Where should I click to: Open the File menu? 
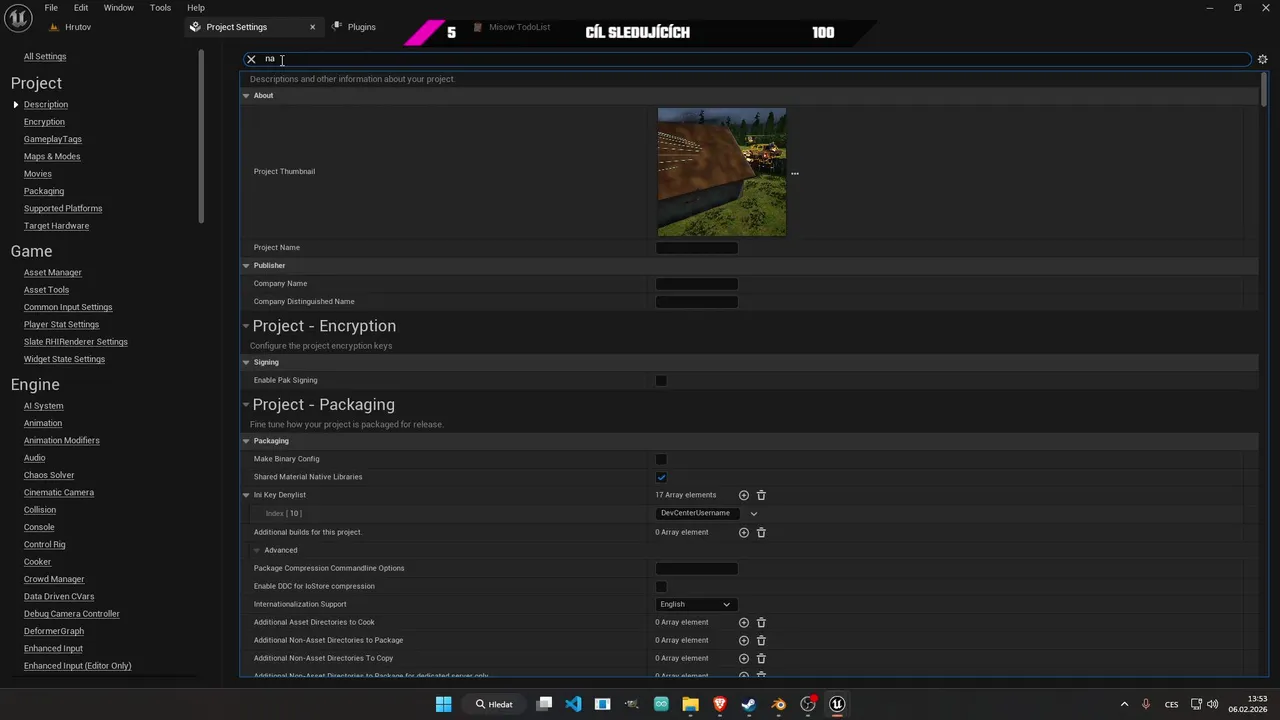pos(51,8)
